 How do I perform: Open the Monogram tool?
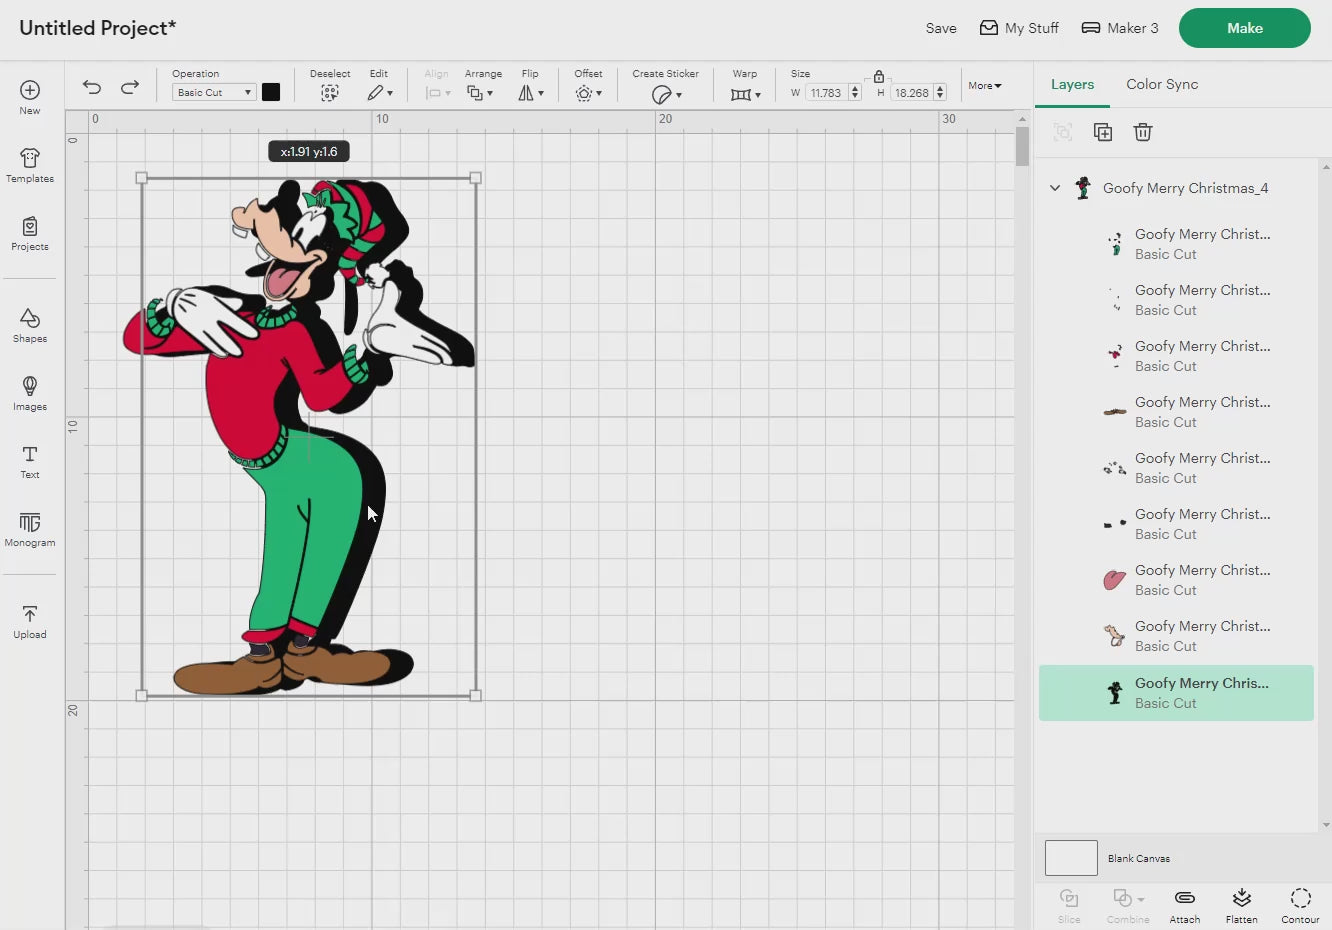pos(30,530)
